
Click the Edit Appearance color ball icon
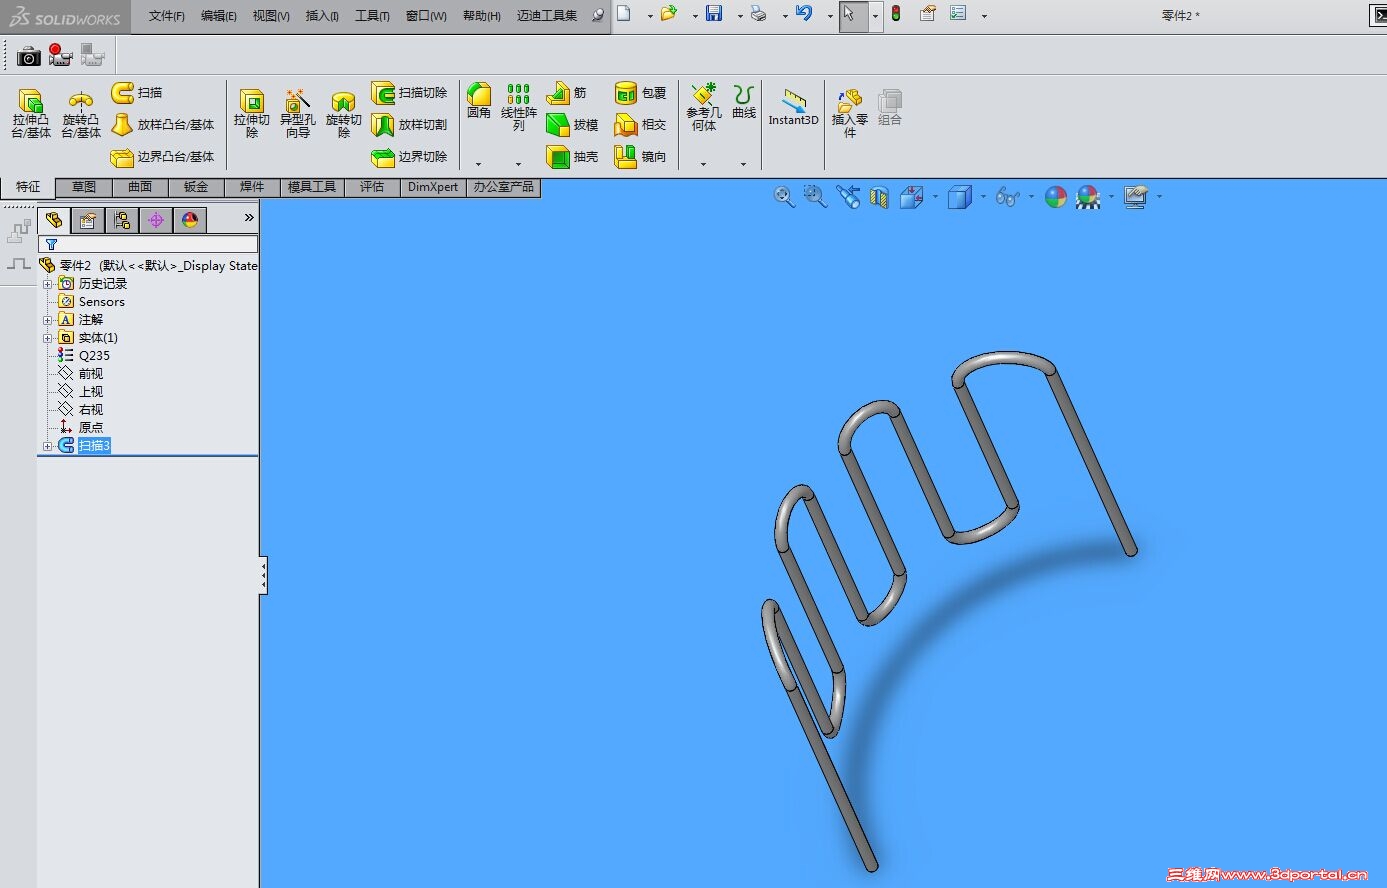(x=1056, y=197)
